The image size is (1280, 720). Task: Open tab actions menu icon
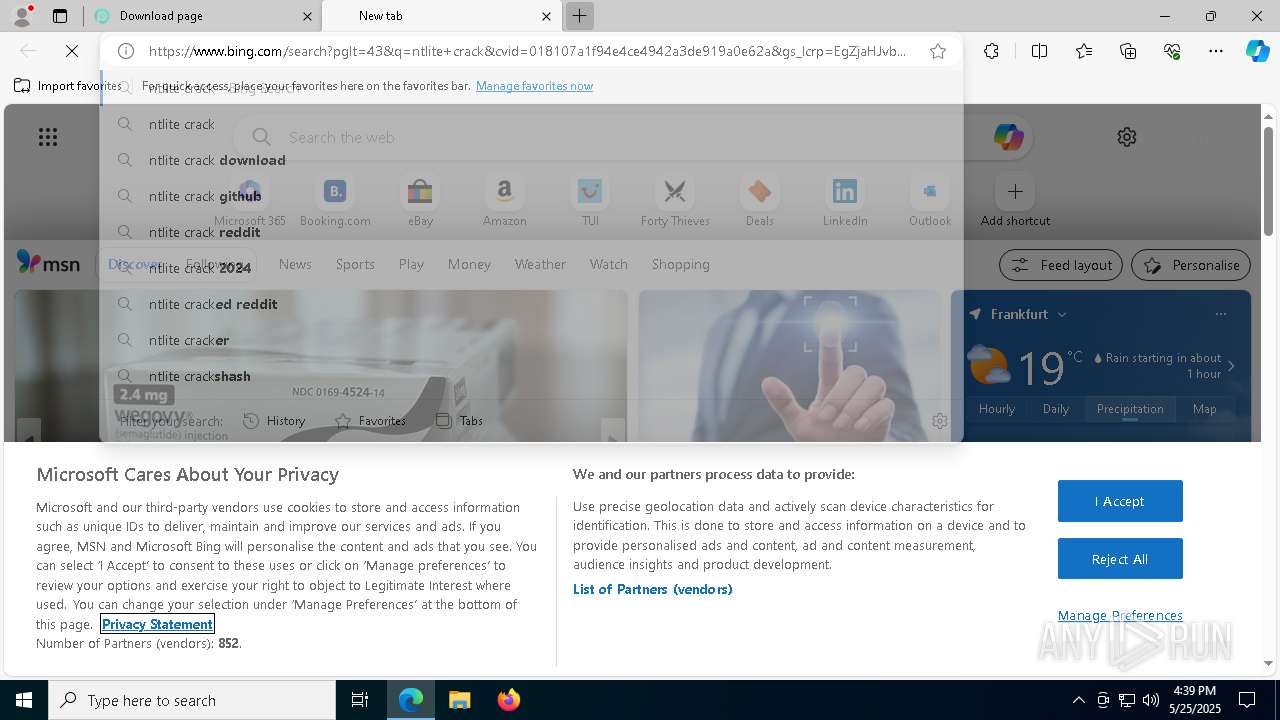(60, 16)
